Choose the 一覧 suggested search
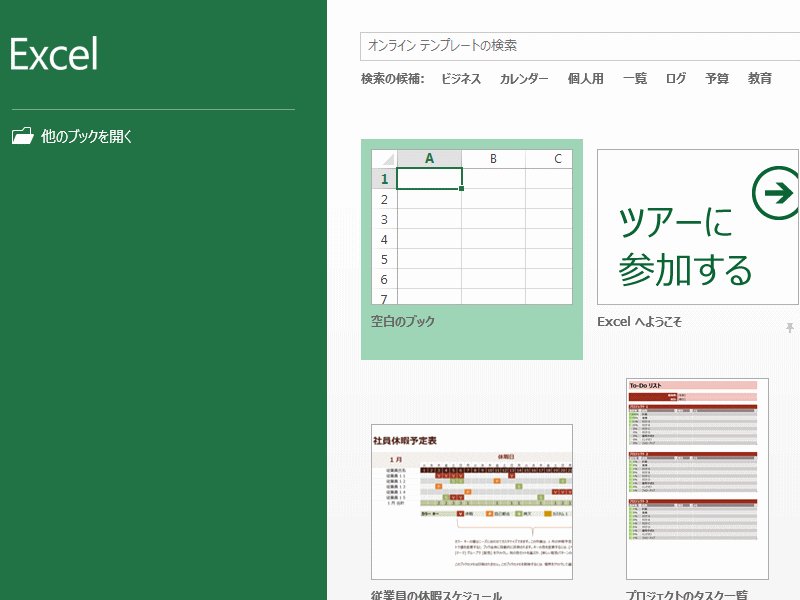The width and height of the screenshot is (800, 600). [635, 79]
